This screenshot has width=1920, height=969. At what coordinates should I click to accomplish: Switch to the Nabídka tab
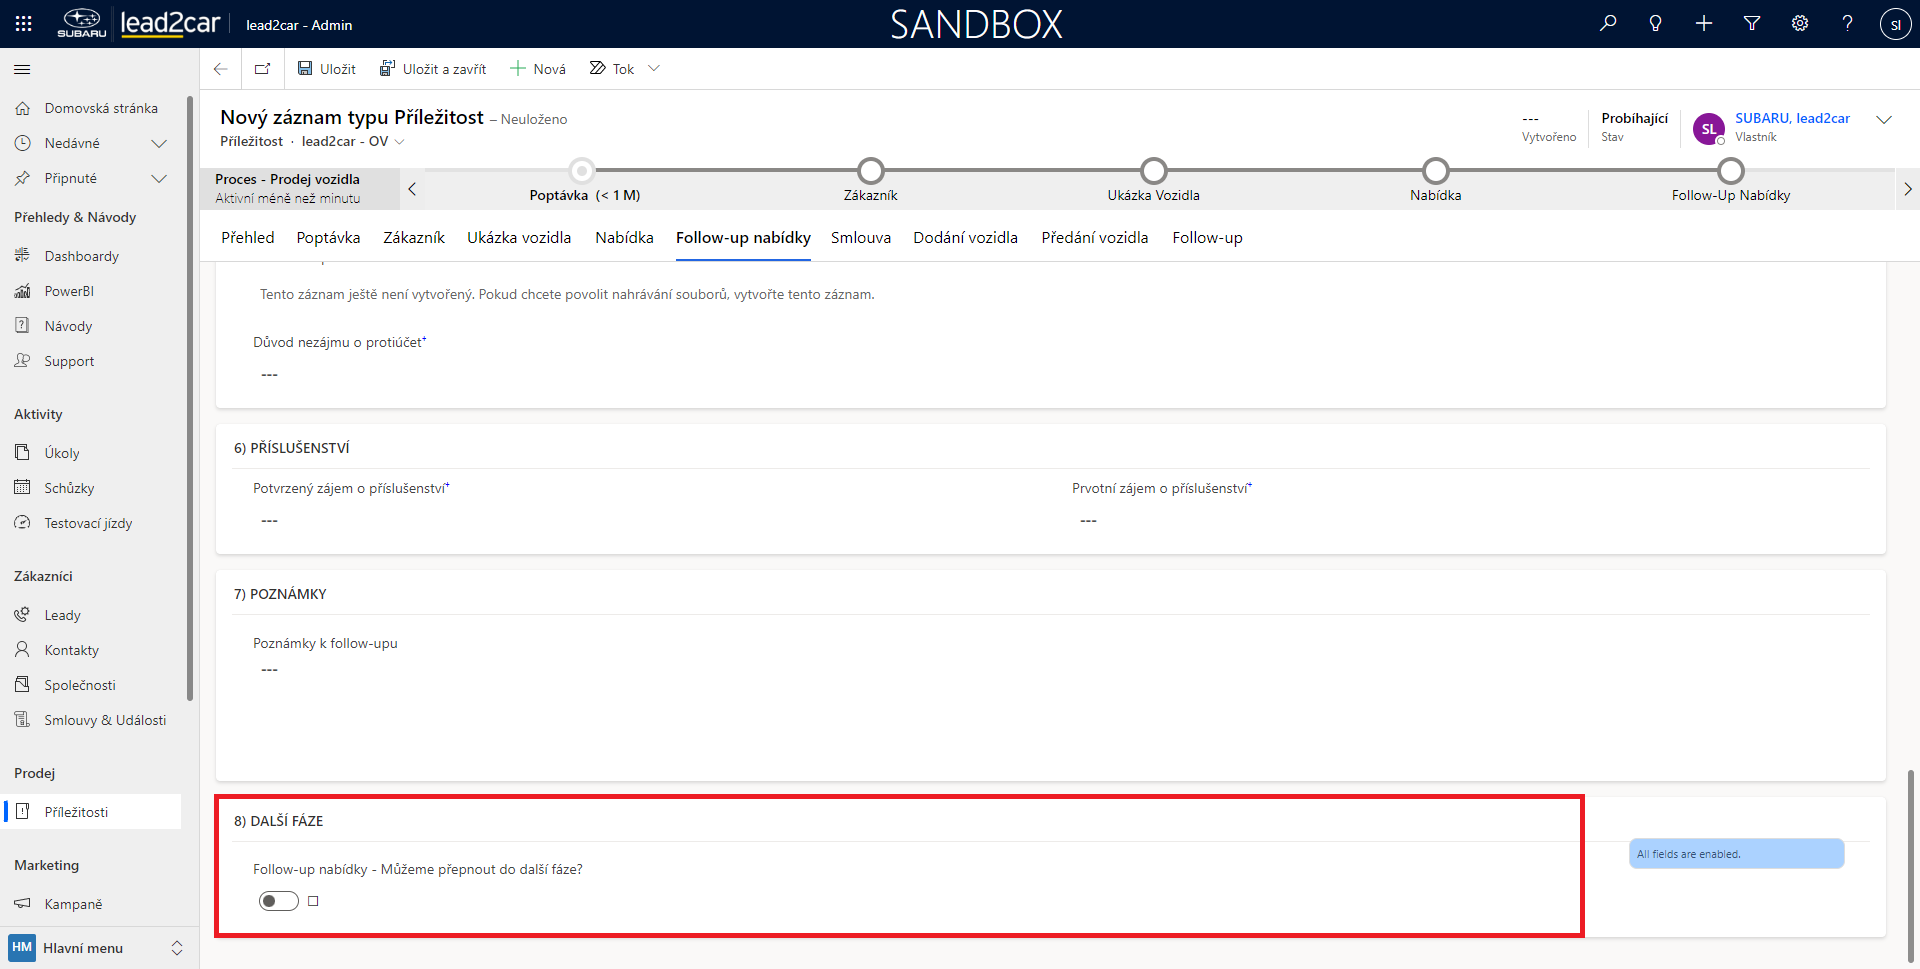624,238
